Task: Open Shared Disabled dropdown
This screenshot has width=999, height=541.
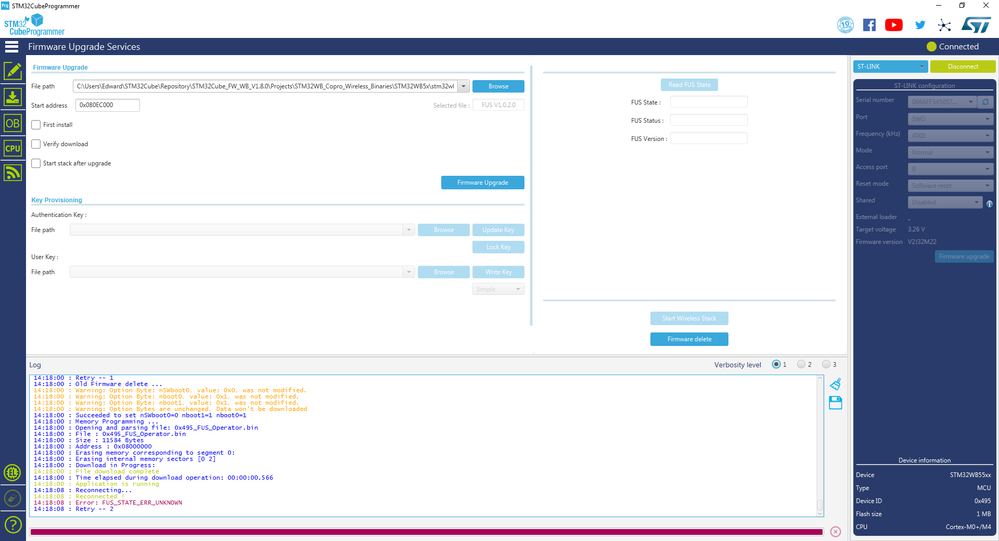Action: click(x=945, y=202)
